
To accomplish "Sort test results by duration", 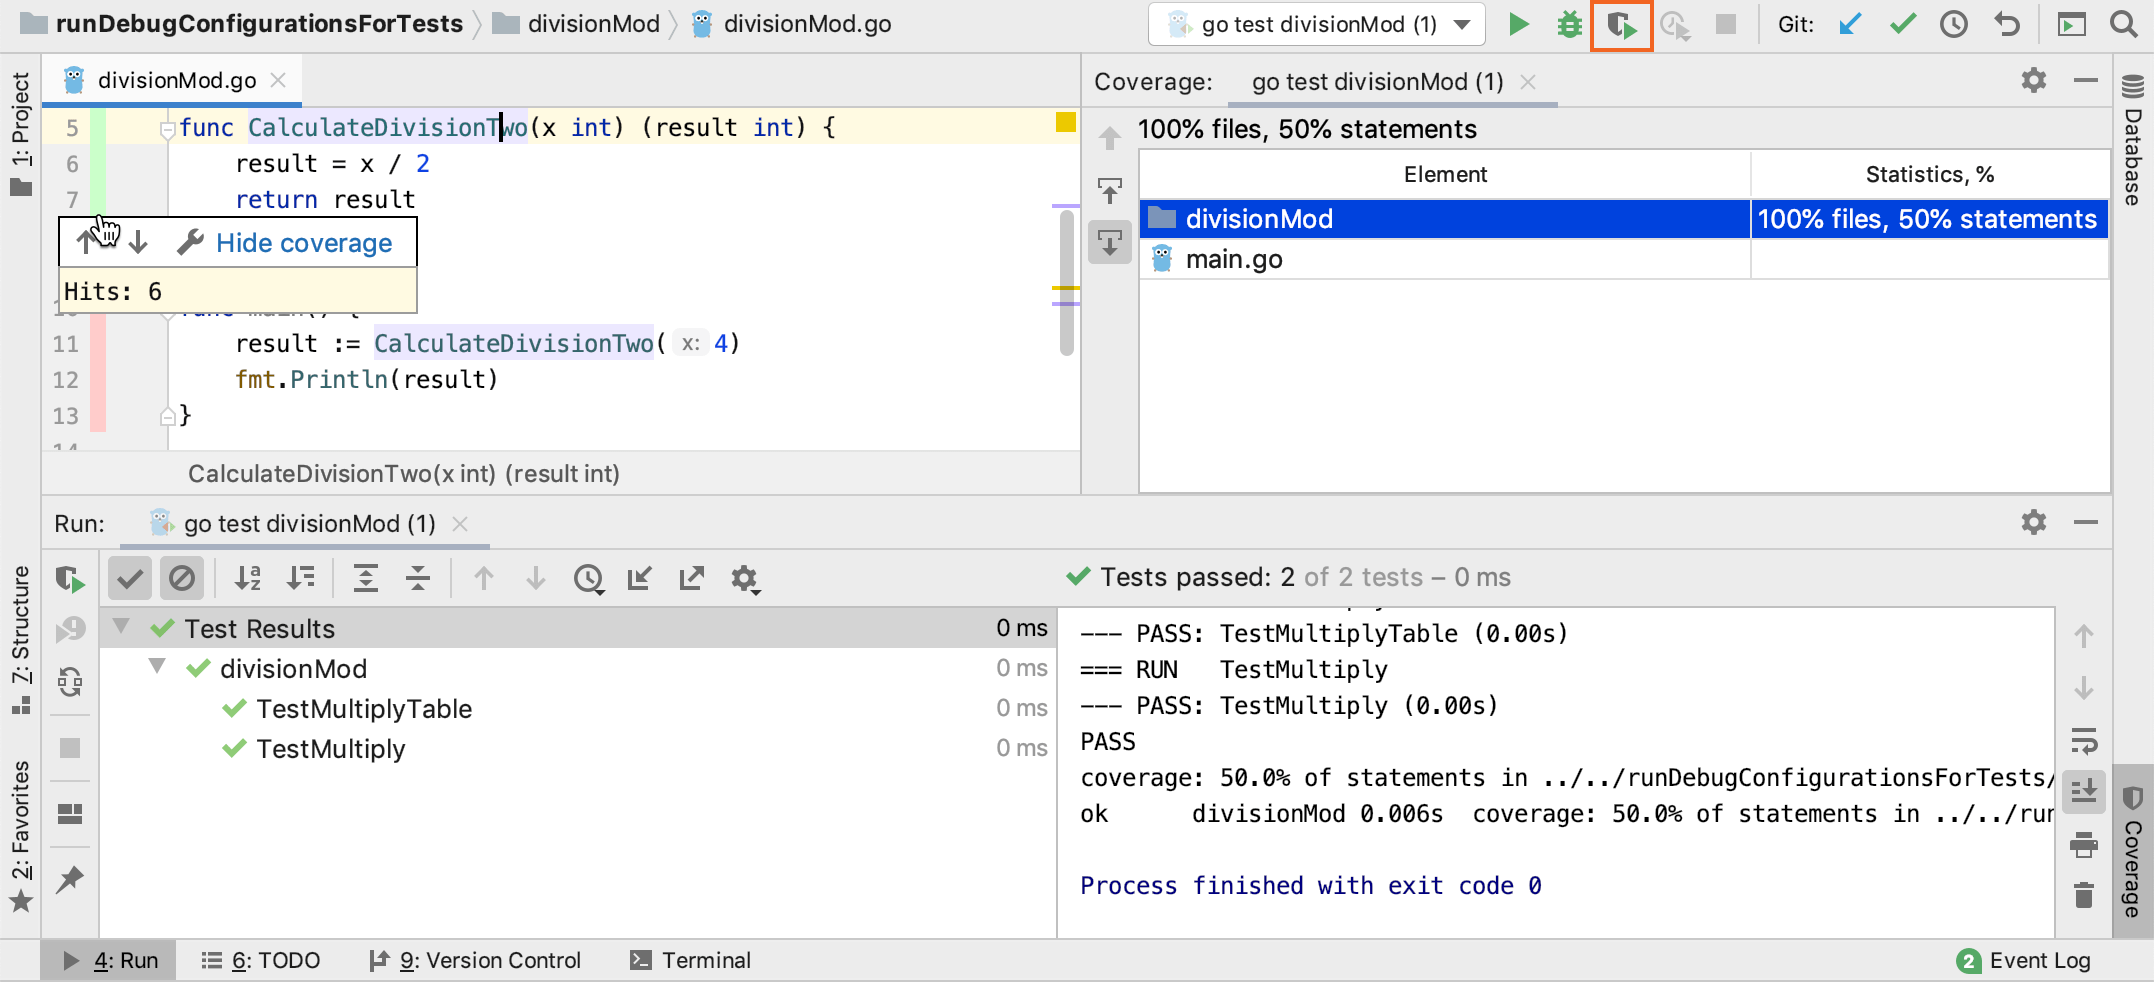I will pos(300,578).
